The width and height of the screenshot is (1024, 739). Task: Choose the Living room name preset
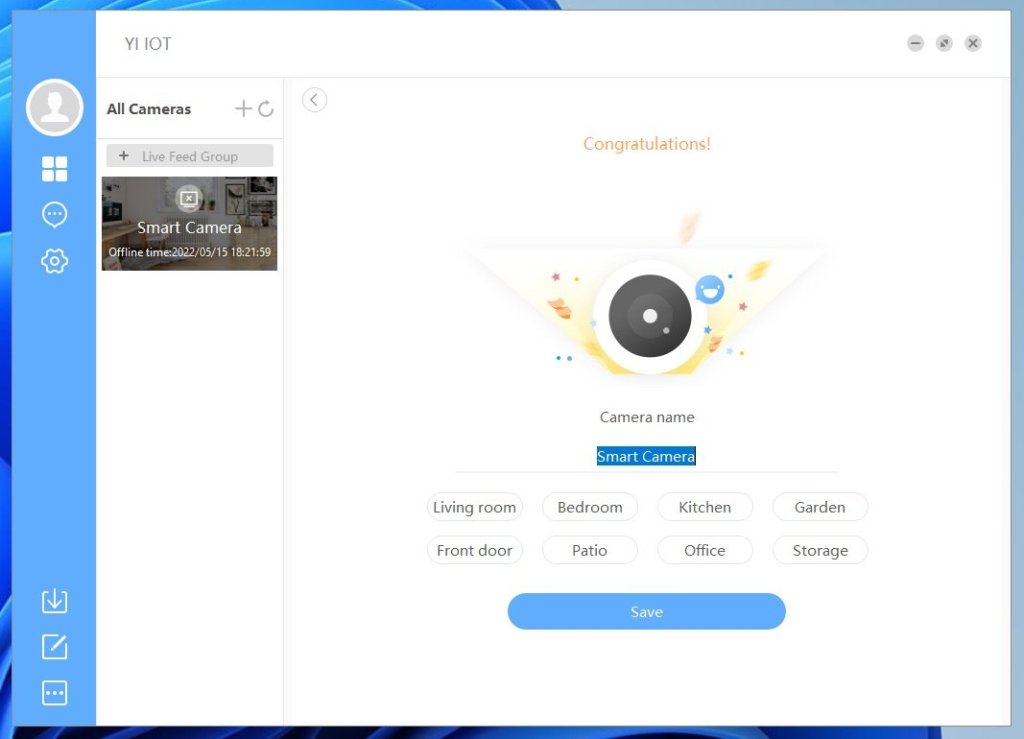click(474, 507)
